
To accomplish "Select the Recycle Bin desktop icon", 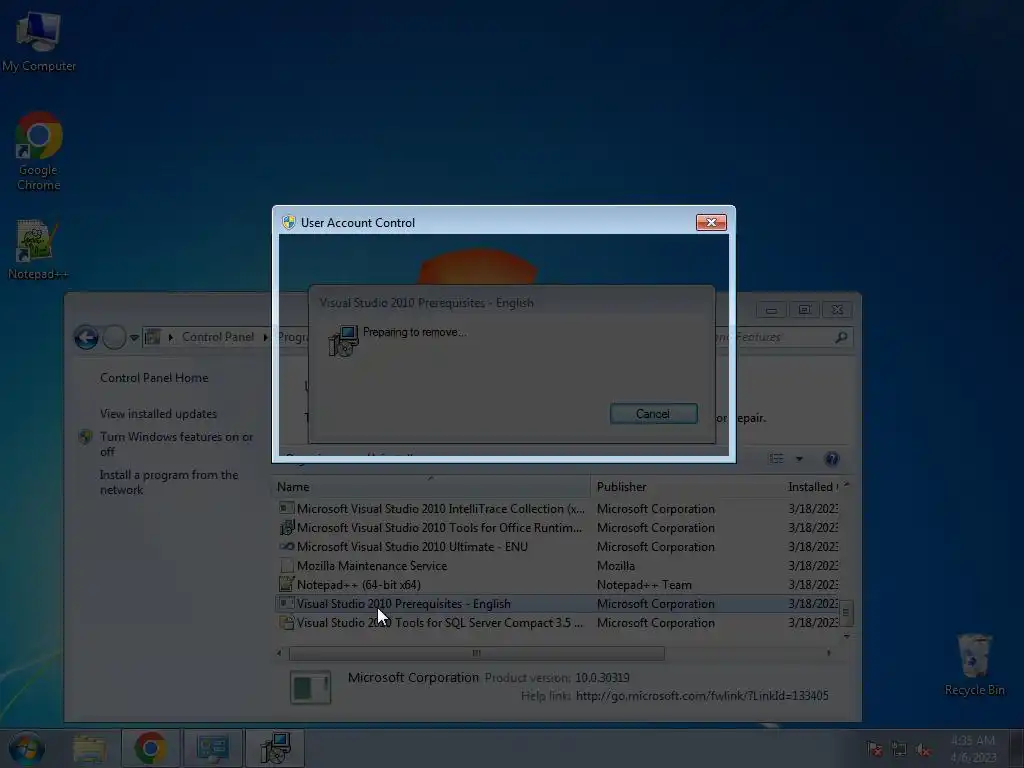I will [974, 664].
